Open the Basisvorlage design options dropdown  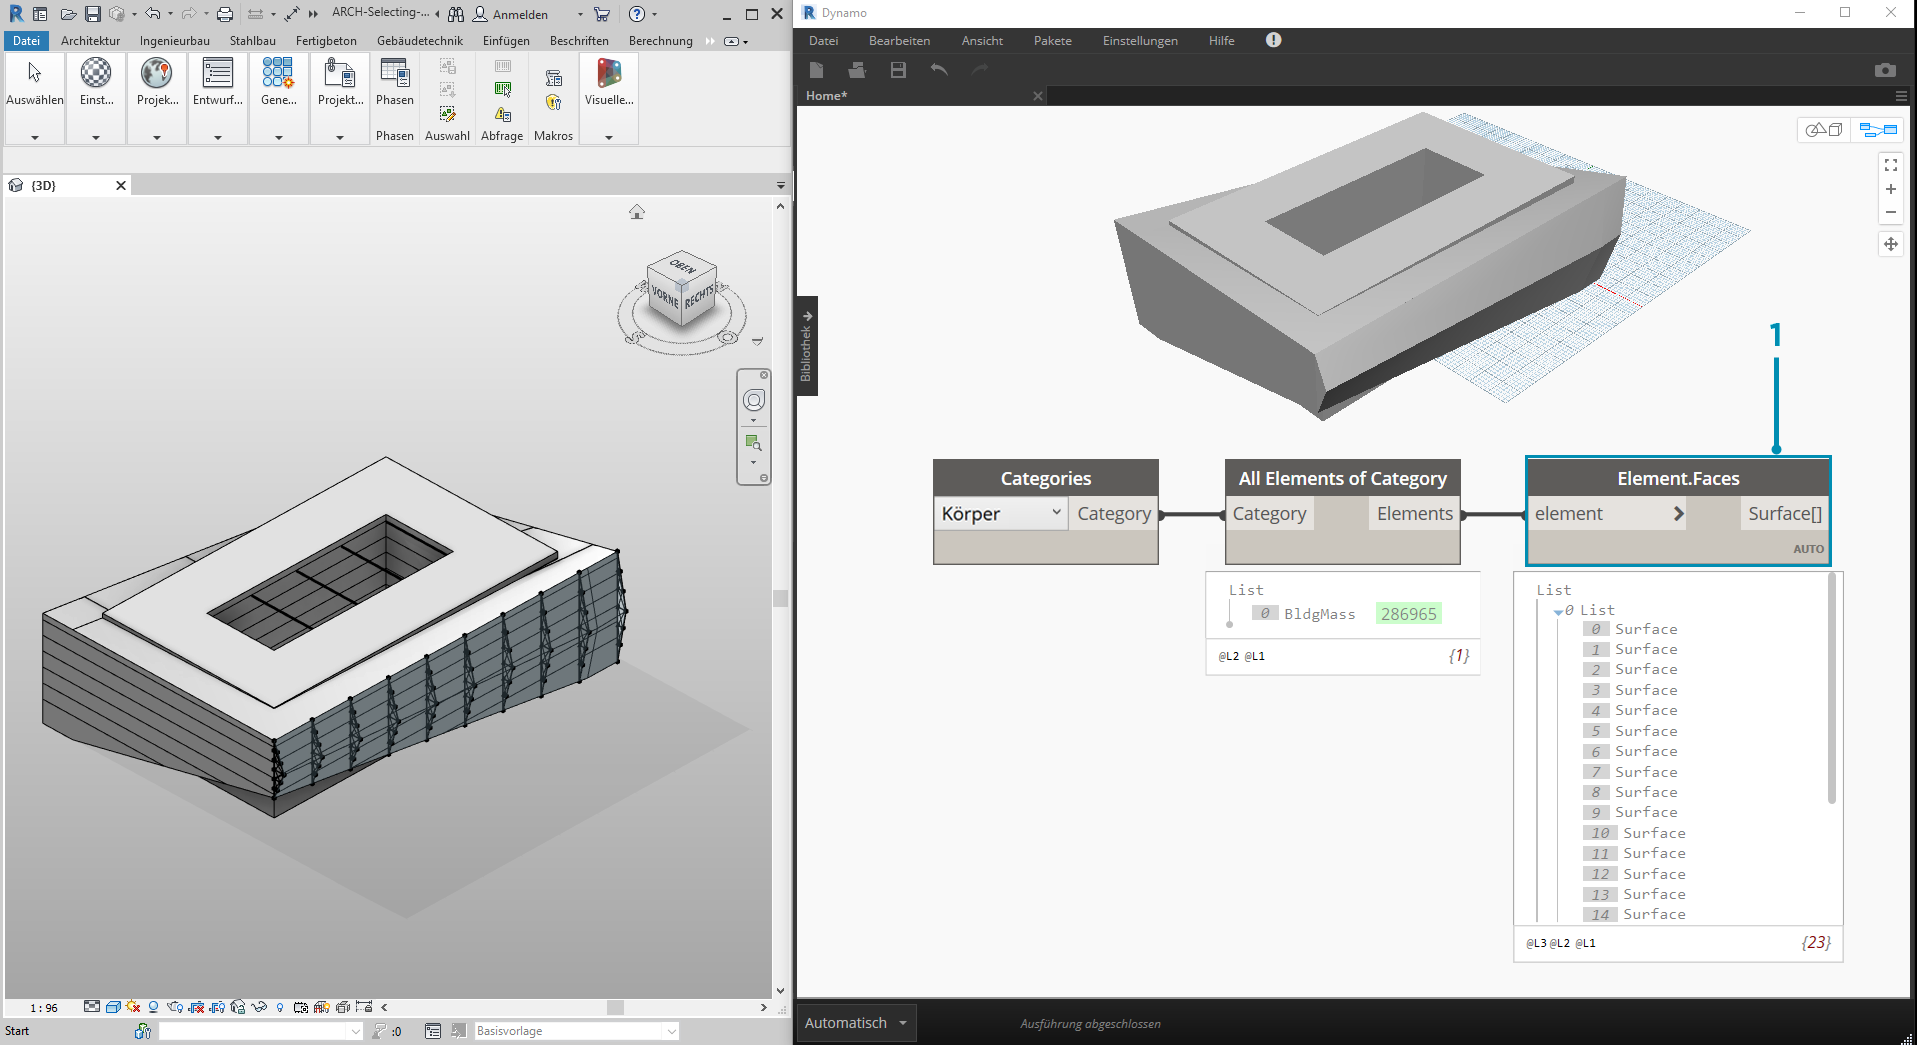[577, 1031]
